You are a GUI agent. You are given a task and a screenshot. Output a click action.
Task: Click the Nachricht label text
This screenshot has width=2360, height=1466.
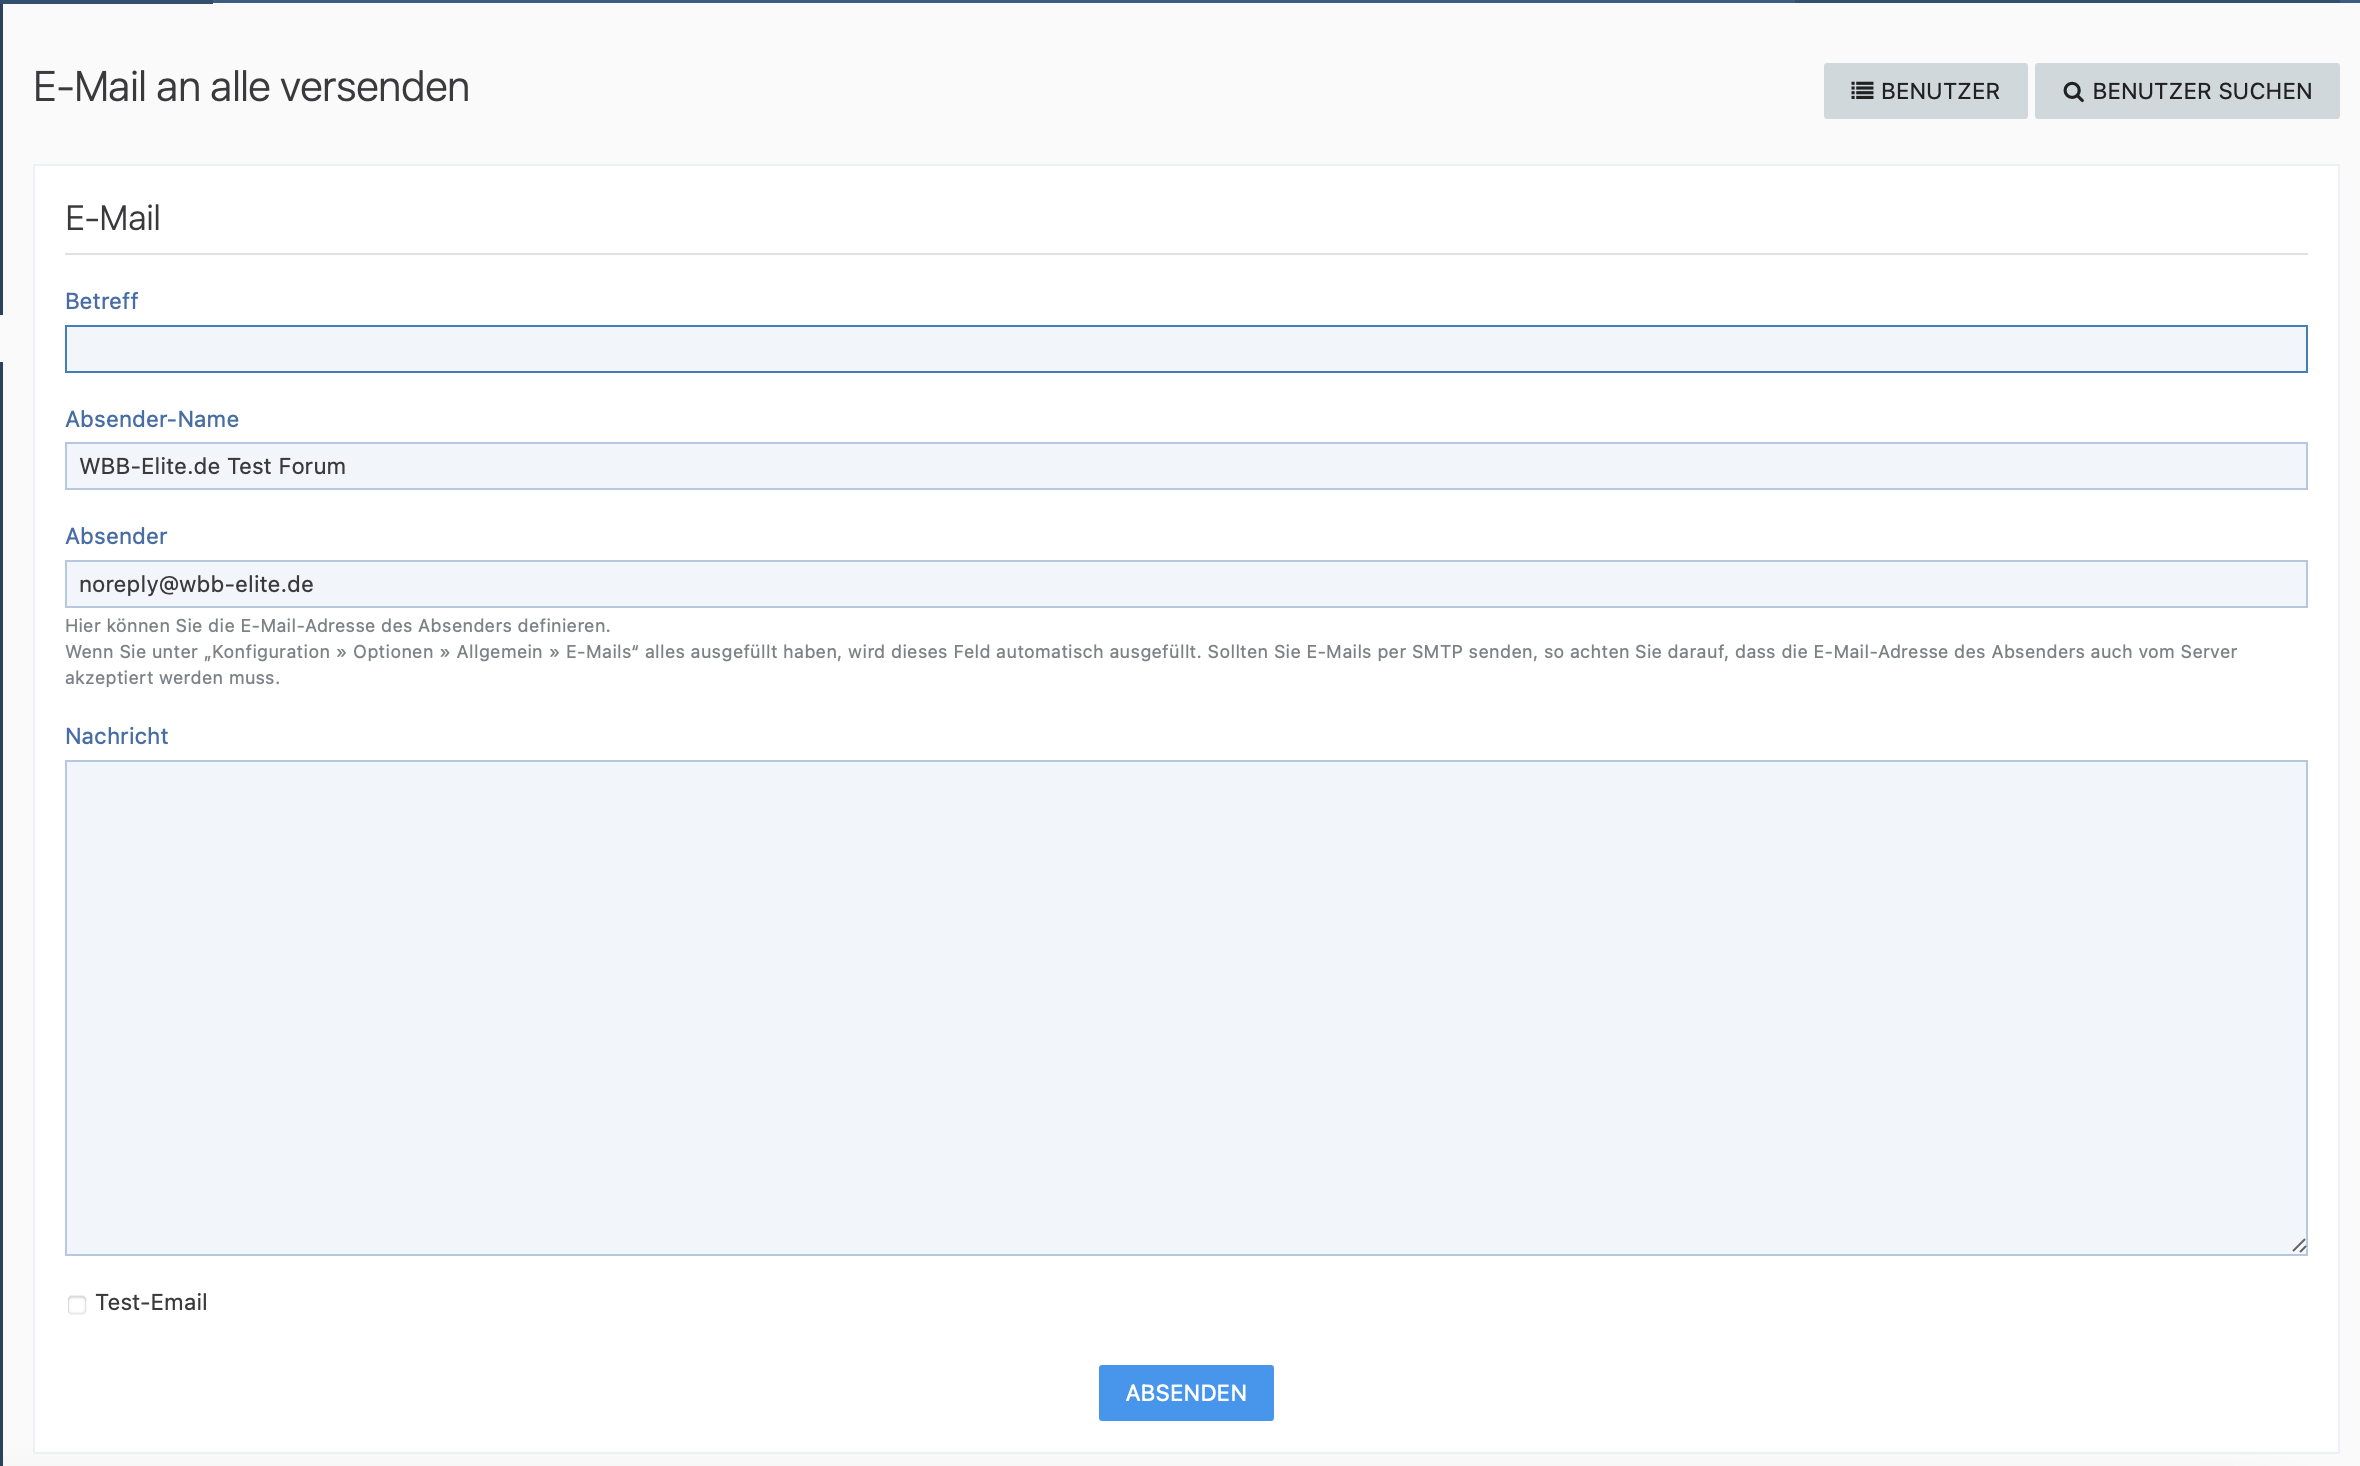point(117,736)
